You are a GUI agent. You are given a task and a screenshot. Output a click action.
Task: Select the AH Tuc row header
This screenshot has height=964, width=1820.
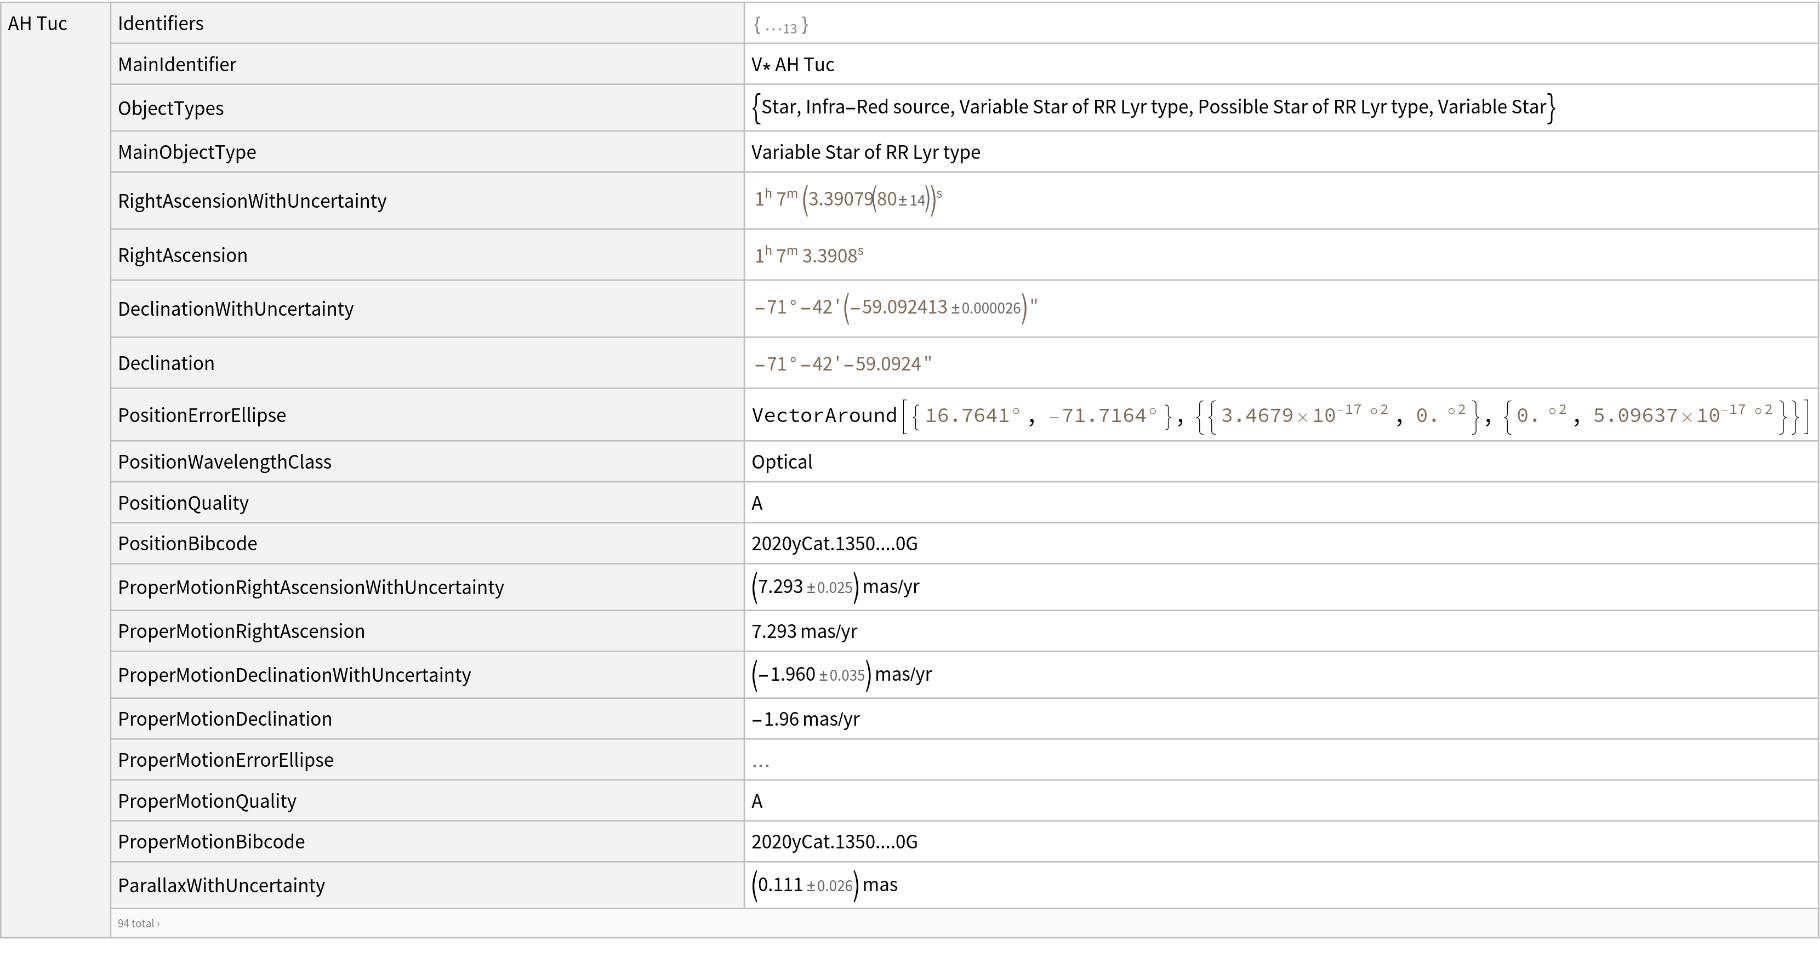[x=38, y=24]
